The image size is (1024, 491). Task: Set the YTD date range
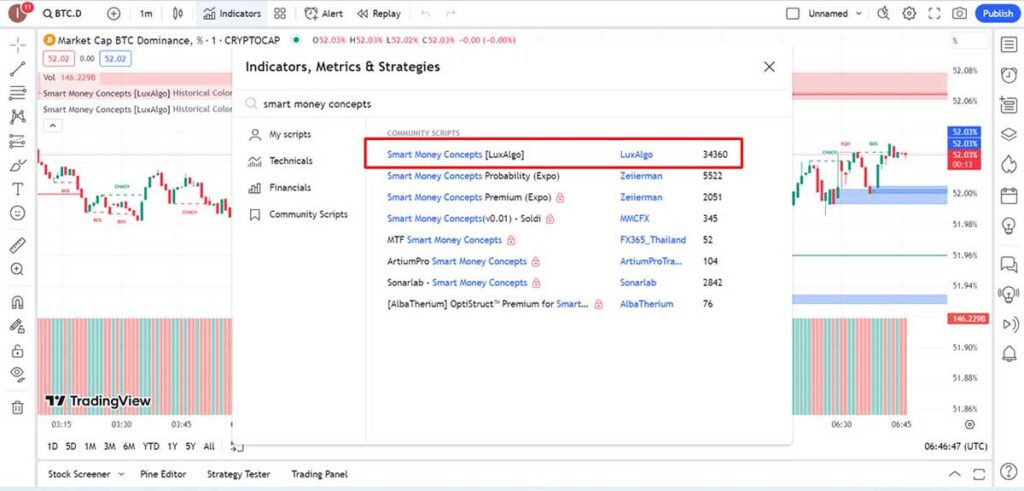(151, 447)
